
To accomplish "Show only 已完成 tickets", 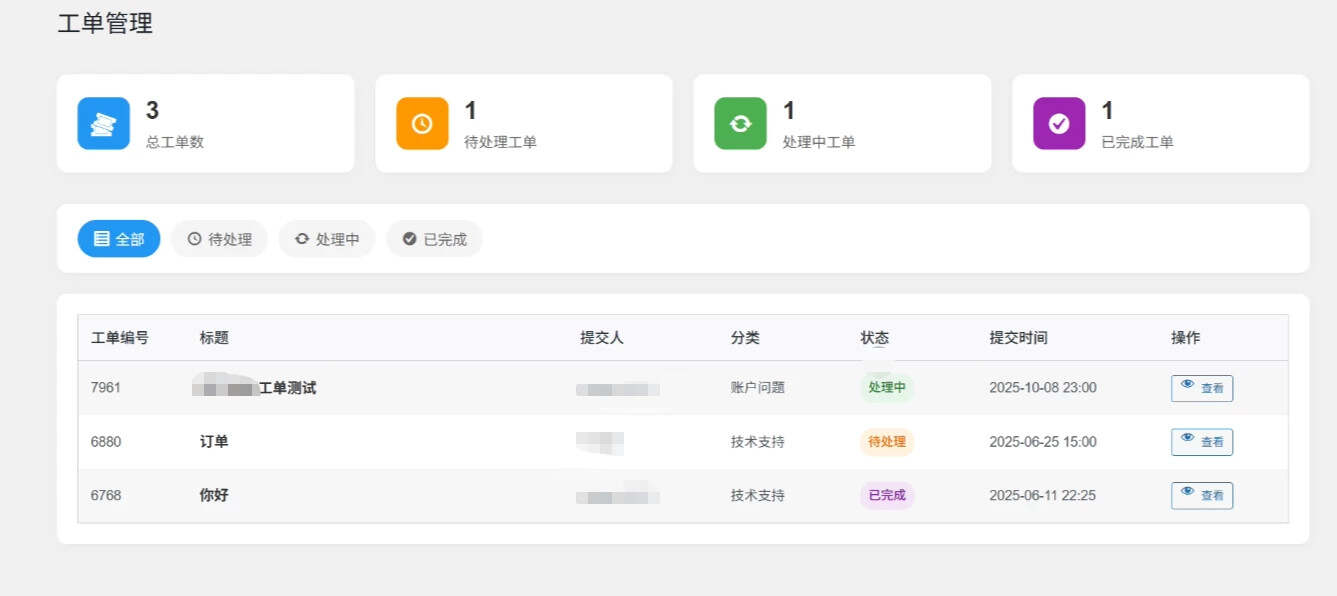I will click(434, 239).
